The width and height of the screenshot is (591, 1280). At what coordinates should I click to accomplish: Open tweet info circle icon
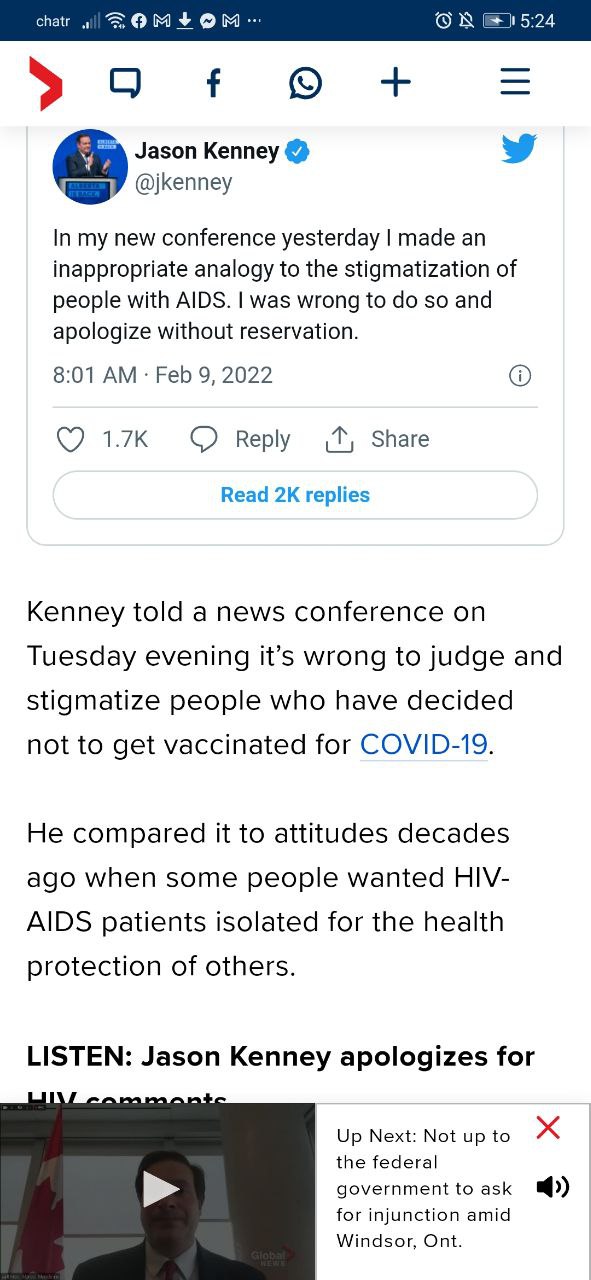coord(520,376)
